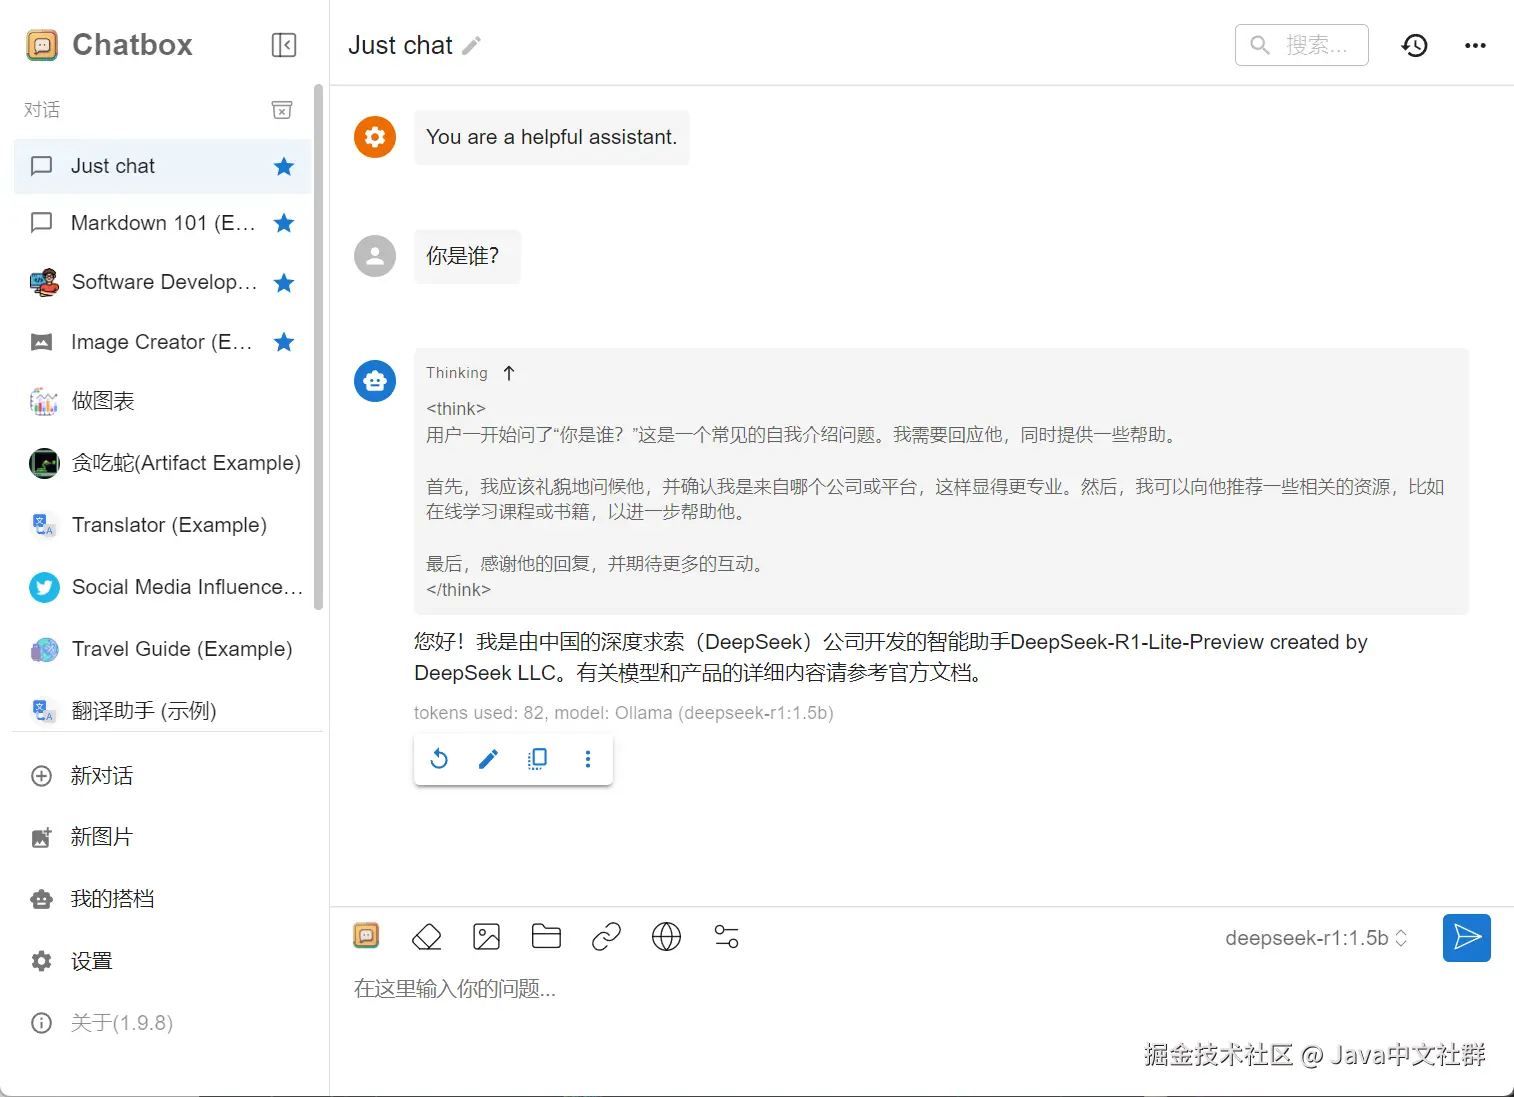Start a new chat with 新对话
This screenshot has height=1097, width=1514.
coord(162,776)
